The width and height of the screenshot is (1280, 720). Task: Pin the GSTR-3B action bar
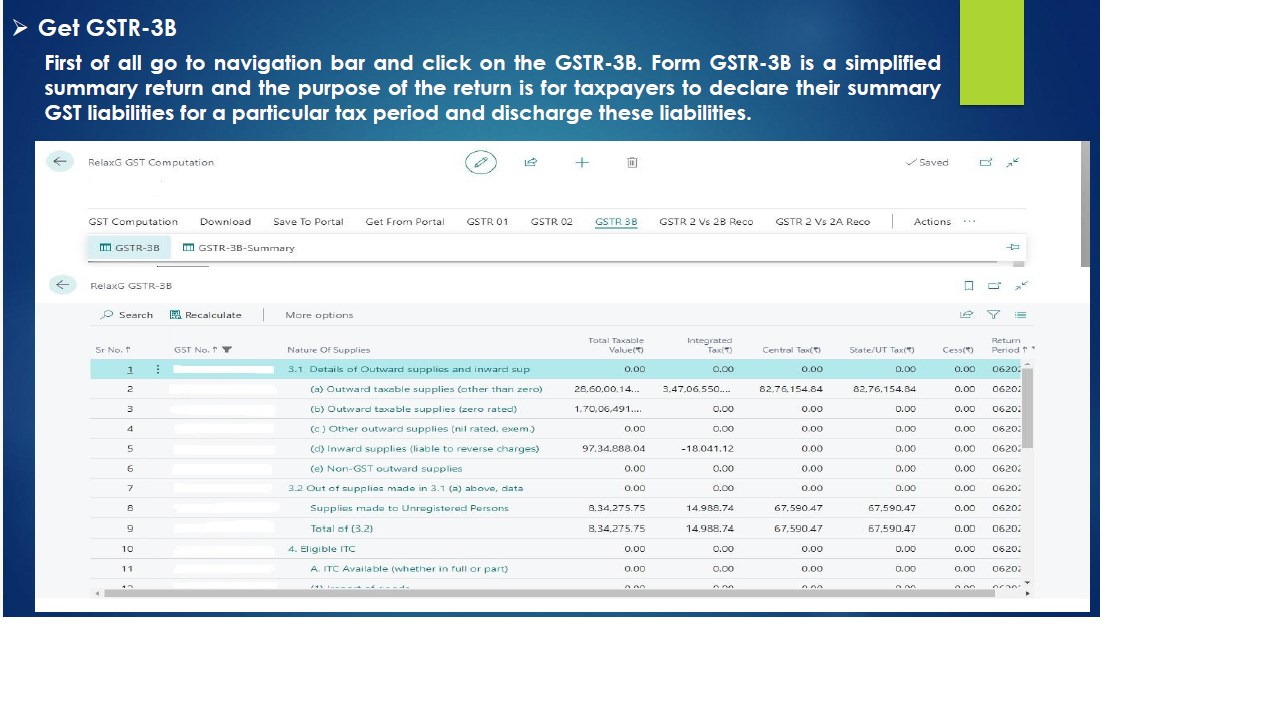tap(1013, 247)
